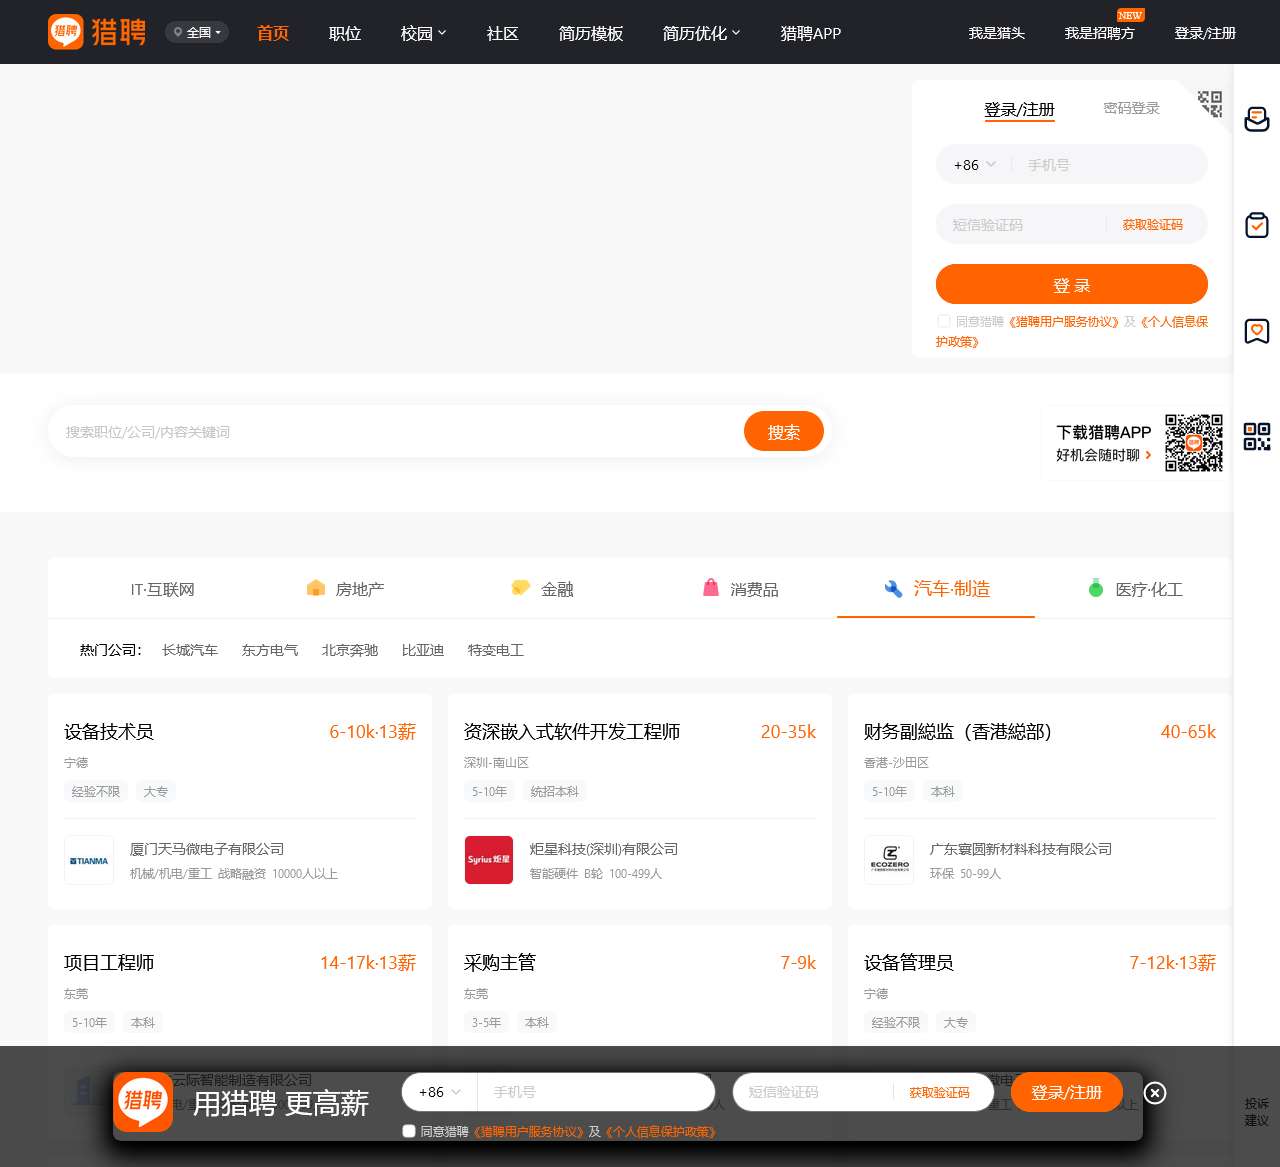Open hot company 北京奔驰
The height and width of the screenshot is (1167, 1280).
pos(350,650)
